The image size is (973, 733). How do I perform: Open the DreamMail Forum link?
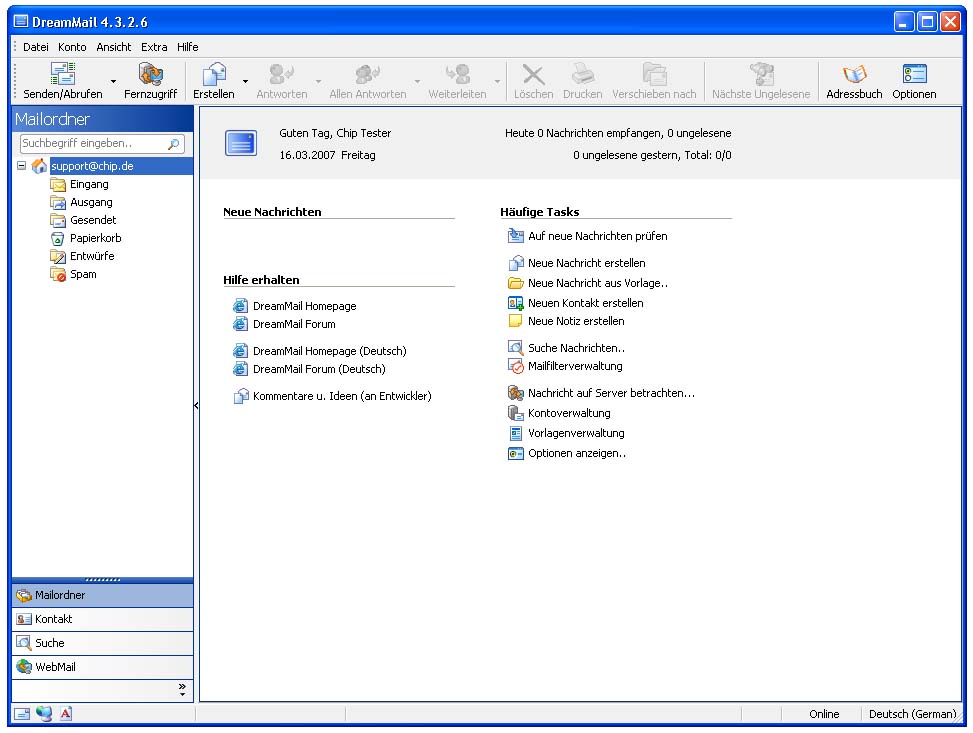(x=284, y=324)
